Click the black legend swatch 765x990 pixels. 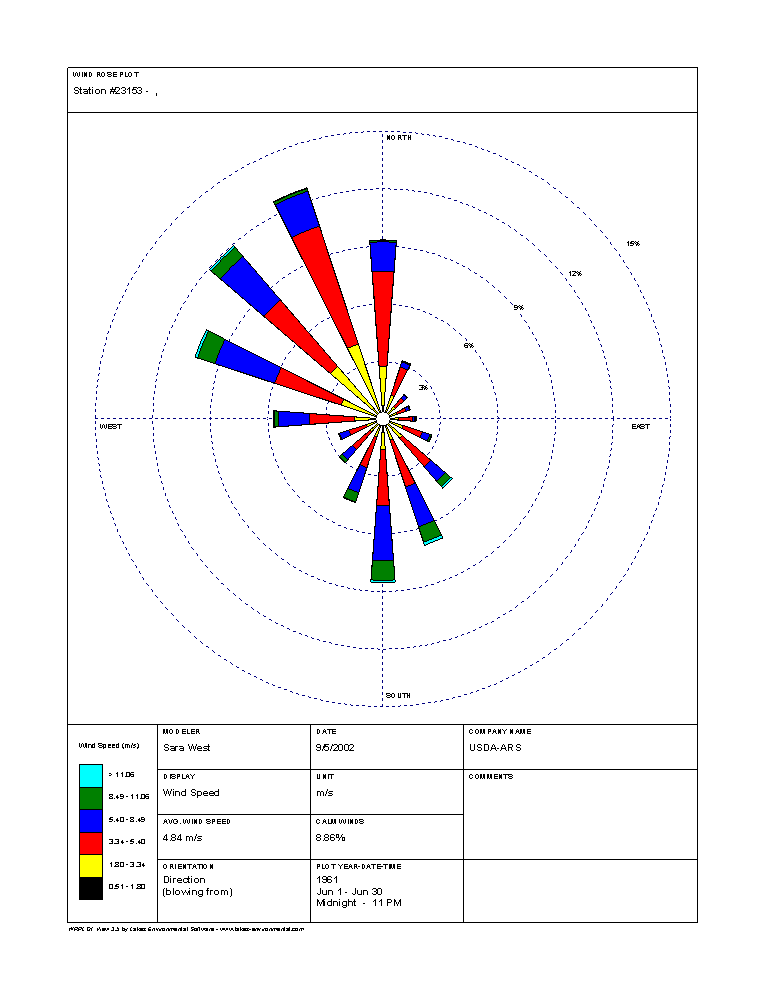[x=91, y=888]
